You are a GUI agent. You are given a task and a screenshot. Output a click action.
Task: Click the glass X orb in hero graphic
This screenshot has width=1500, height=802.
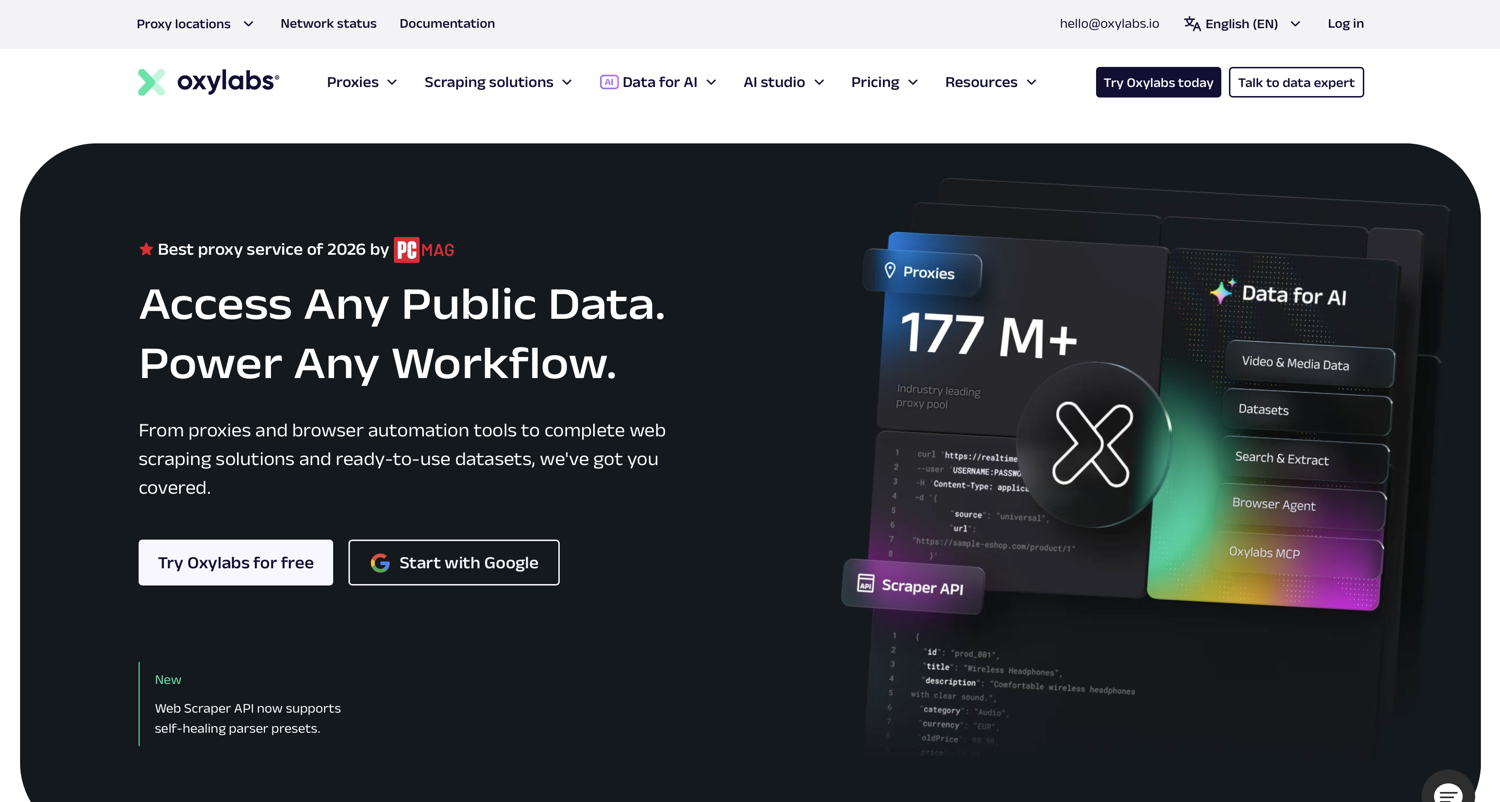(1093, 444)
